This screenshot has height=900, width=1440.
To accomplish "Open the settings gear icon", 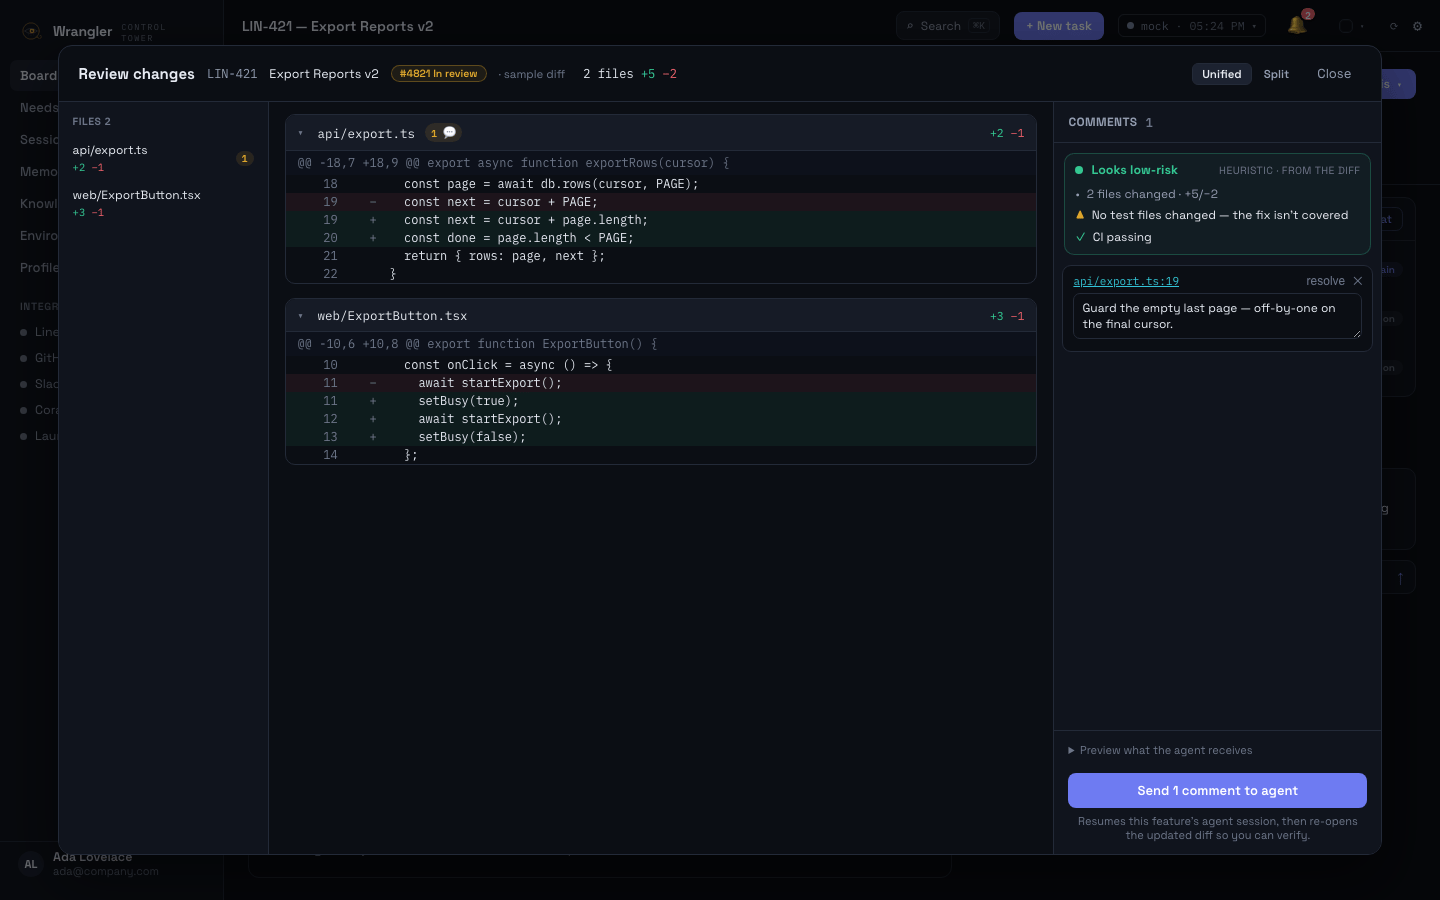I will click(x=1417, y=26).
